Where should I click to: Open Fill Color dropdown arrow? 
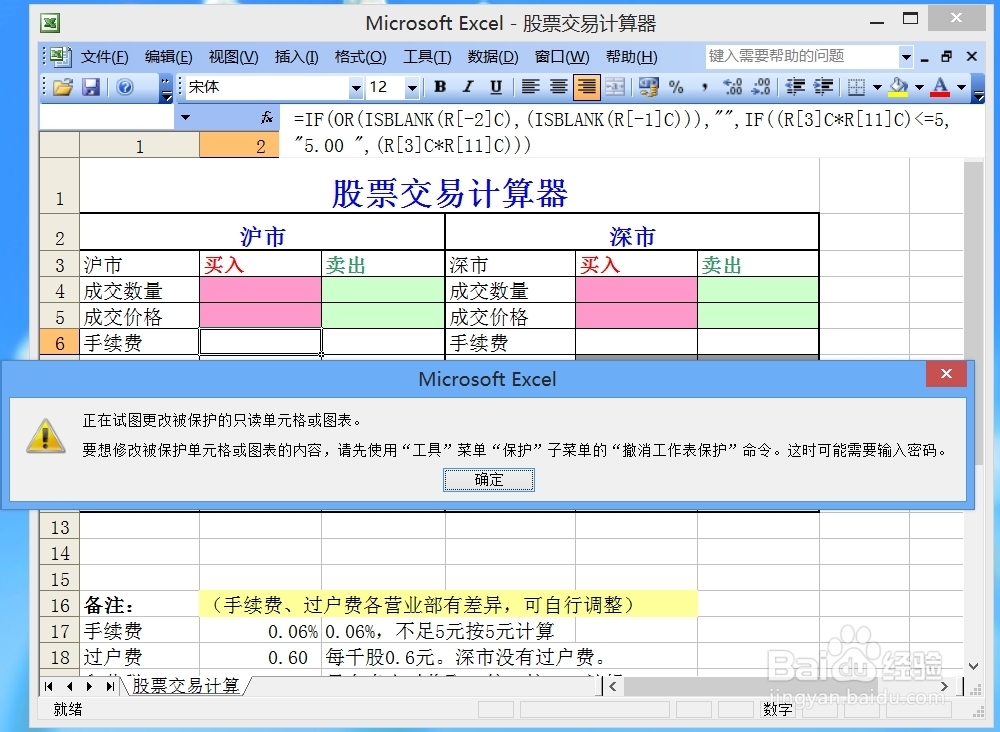920,87
